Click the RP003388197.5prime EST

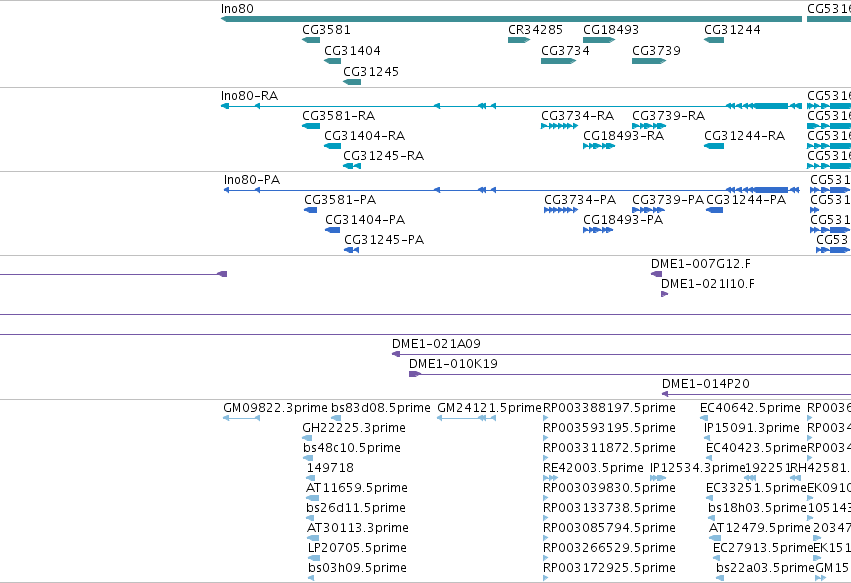click(546, 418)
